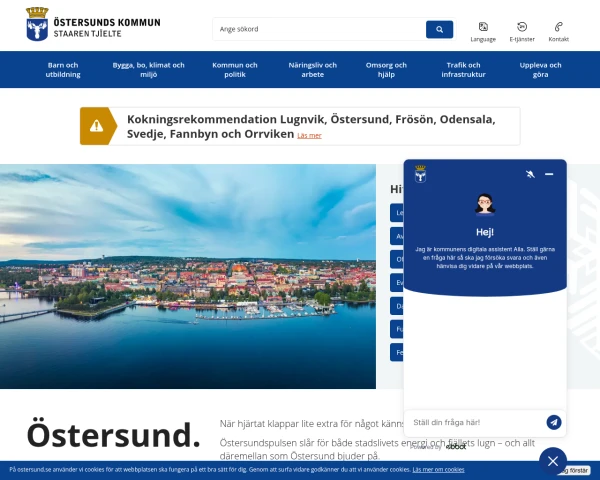Open Bygga, bo, klimat och miljö menu
This screenshot has width=600, height=480.
click(x=148, y=70)
